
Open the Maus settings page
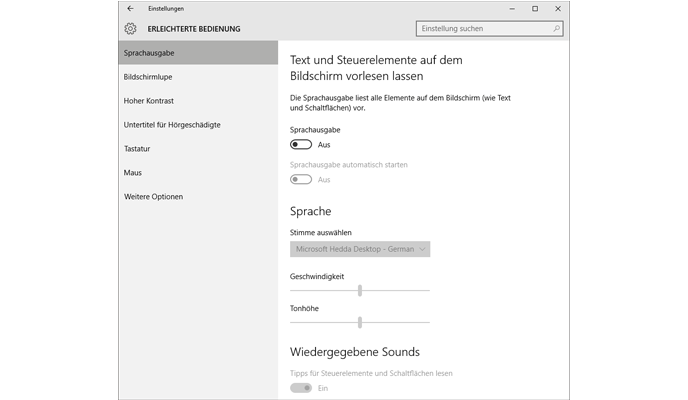(x=133, y=173)
